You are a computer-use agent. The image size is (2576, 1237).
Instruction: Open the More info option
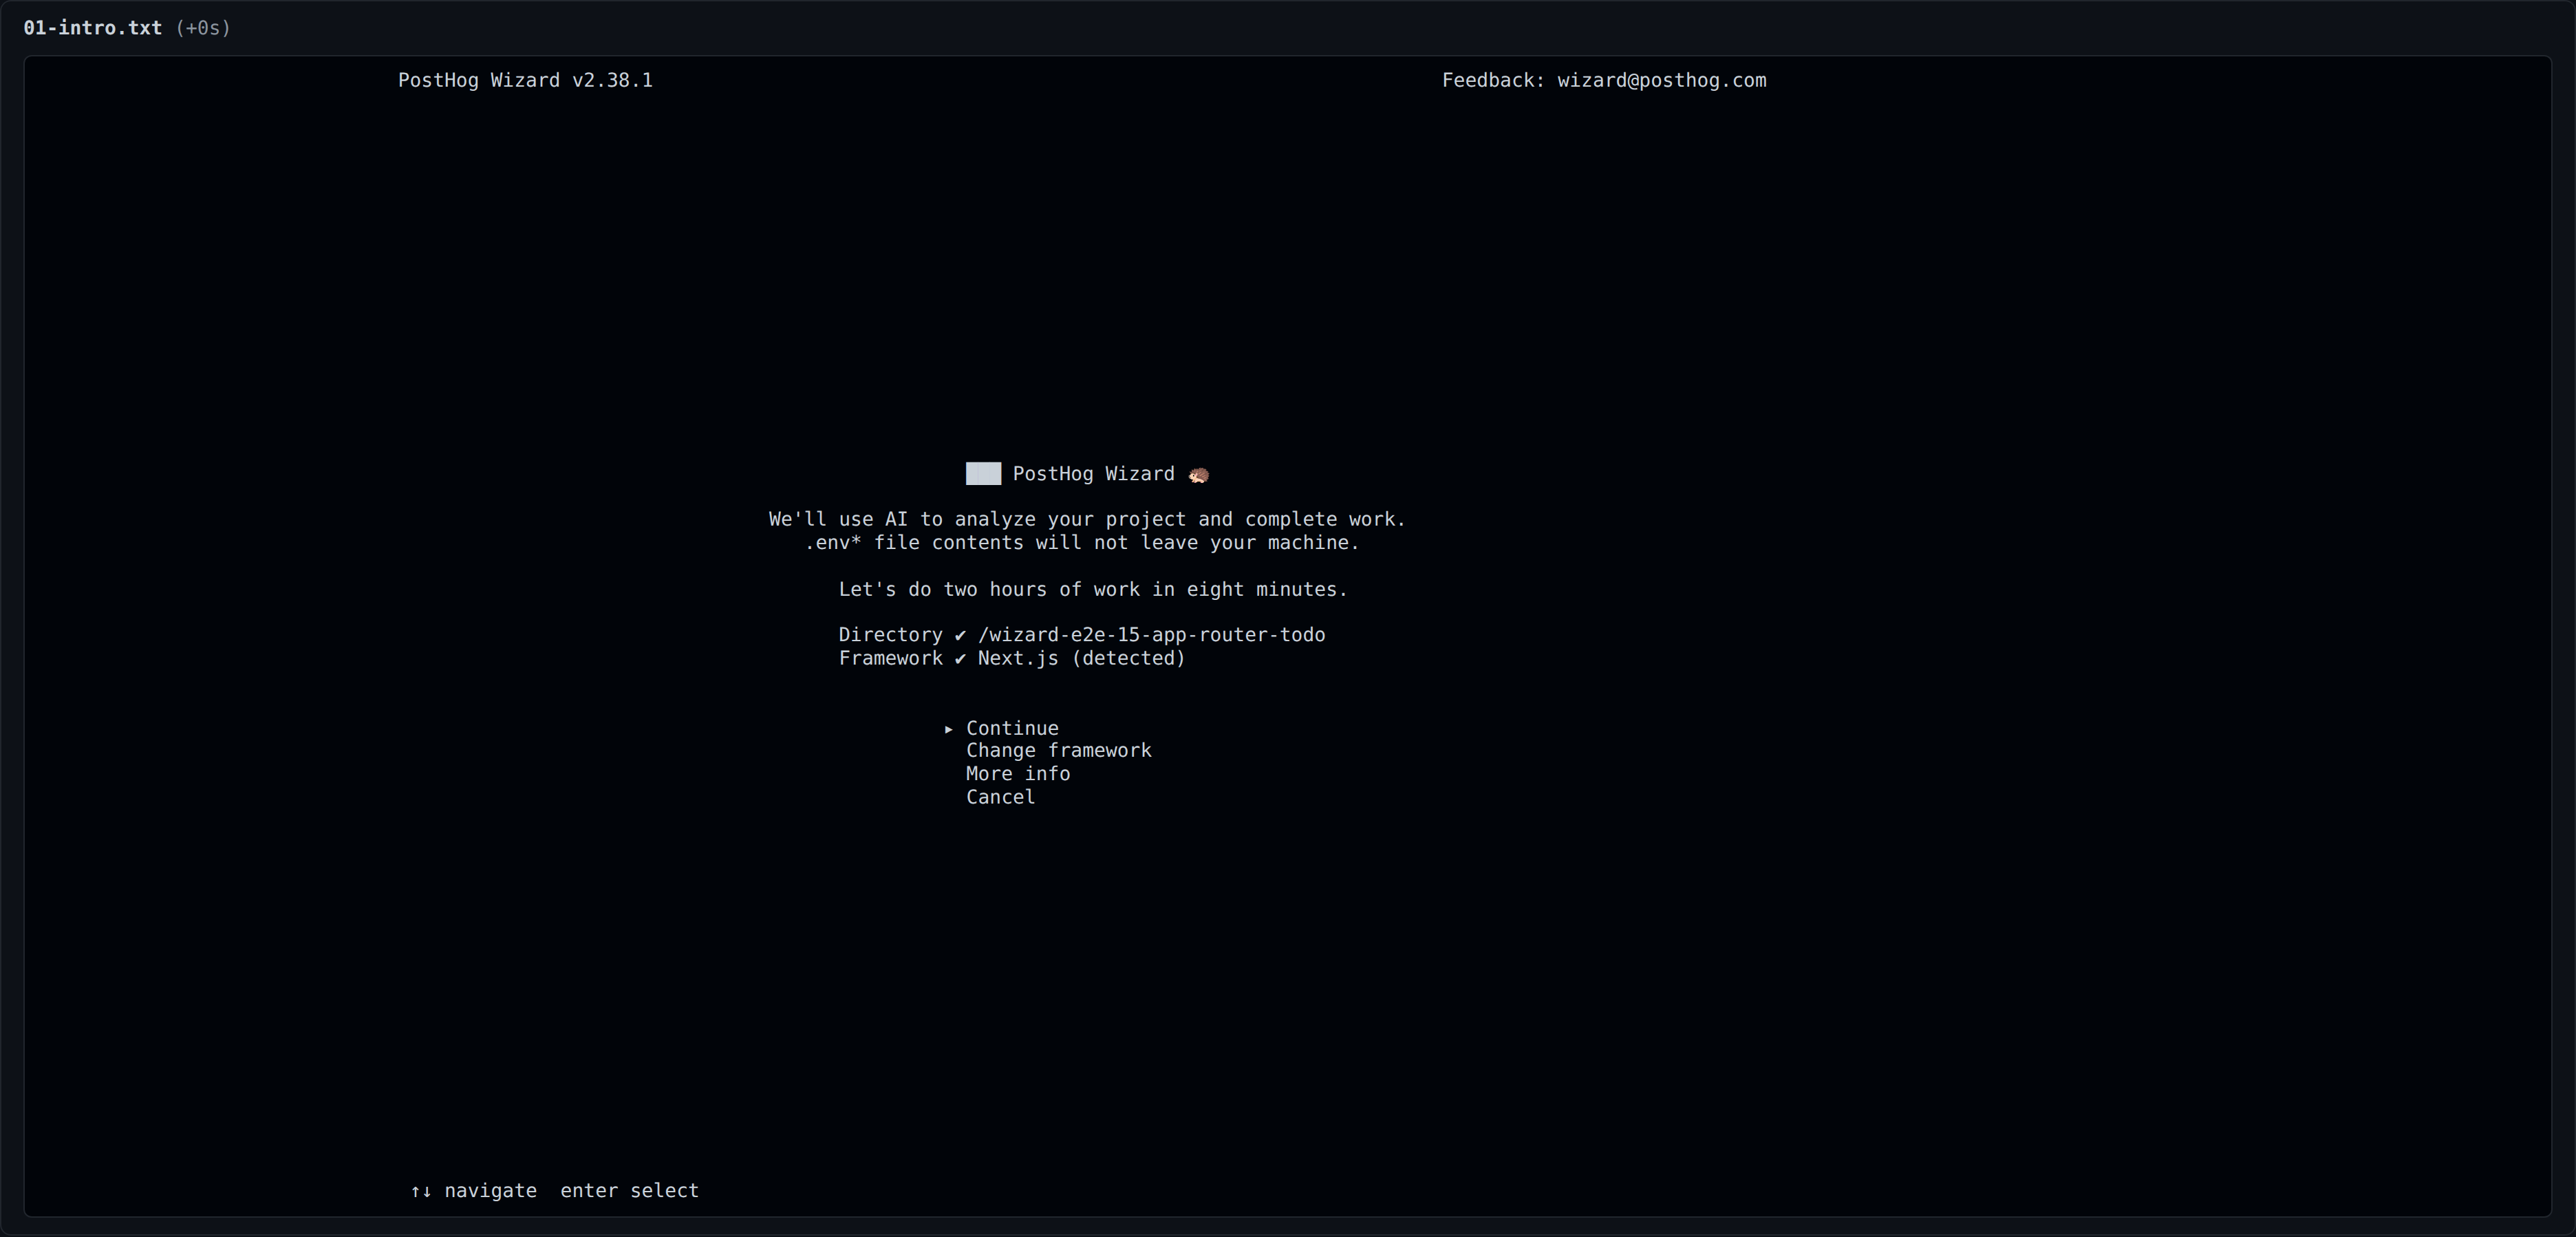click(x=1017, y=774)
